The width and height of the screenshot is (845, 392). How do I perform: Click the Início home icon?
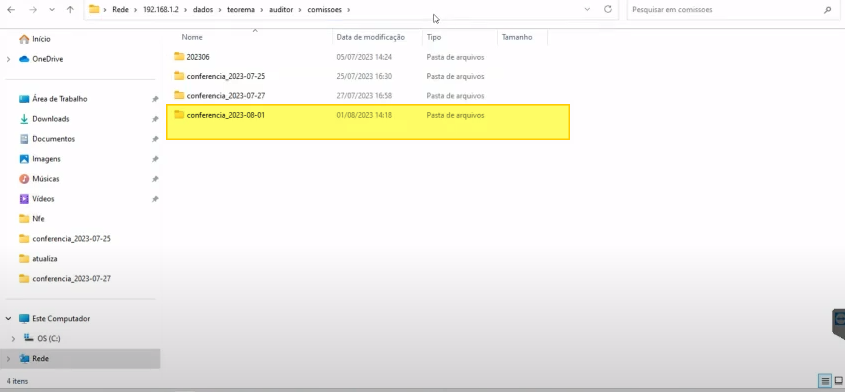pos(24,39)
